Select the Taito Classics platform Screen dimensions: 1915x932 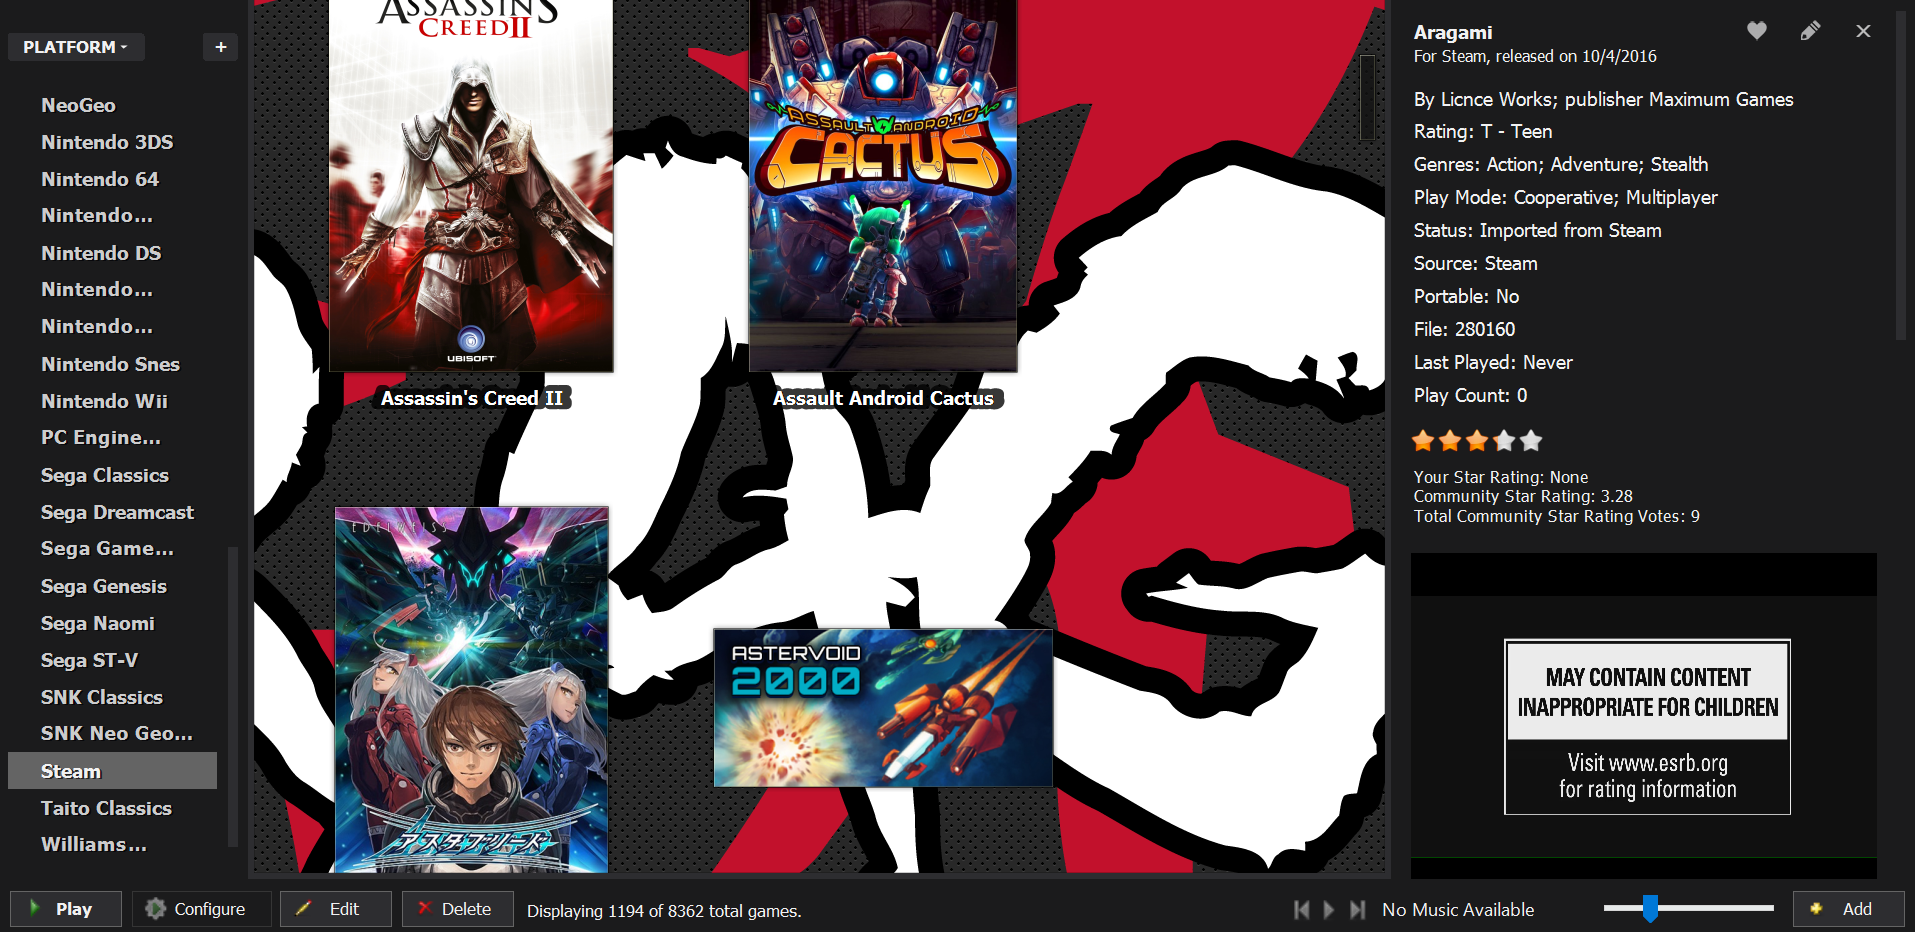coord(106,808)
